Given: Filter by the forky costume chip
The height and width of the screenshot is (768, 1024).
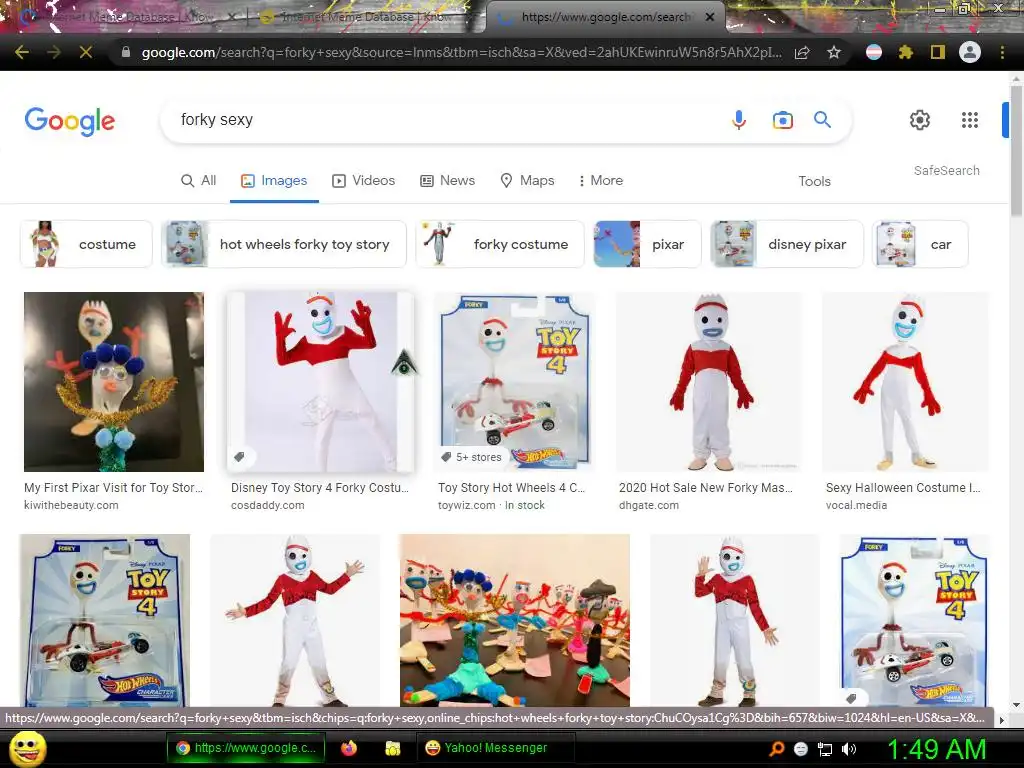Looking at the screenshot, I should [x=500, y=244].
